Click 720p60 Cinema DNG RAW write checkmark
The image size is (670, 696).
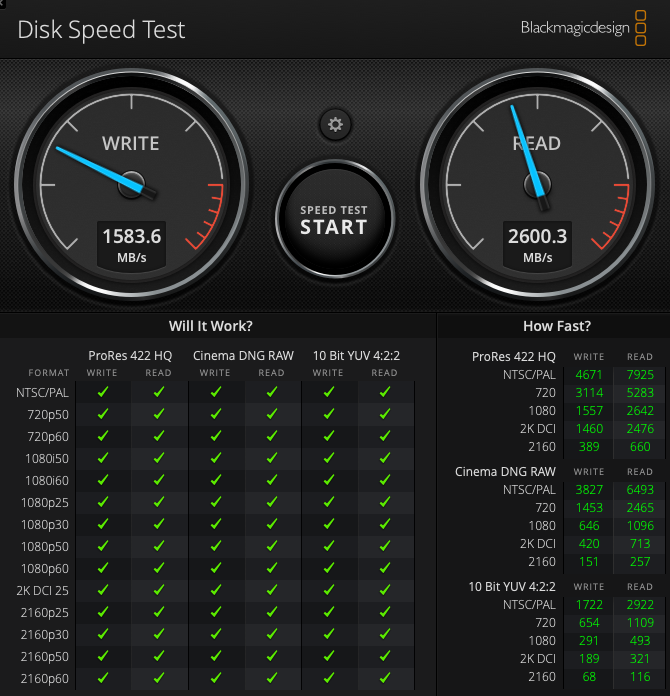[x=216, y=436]
